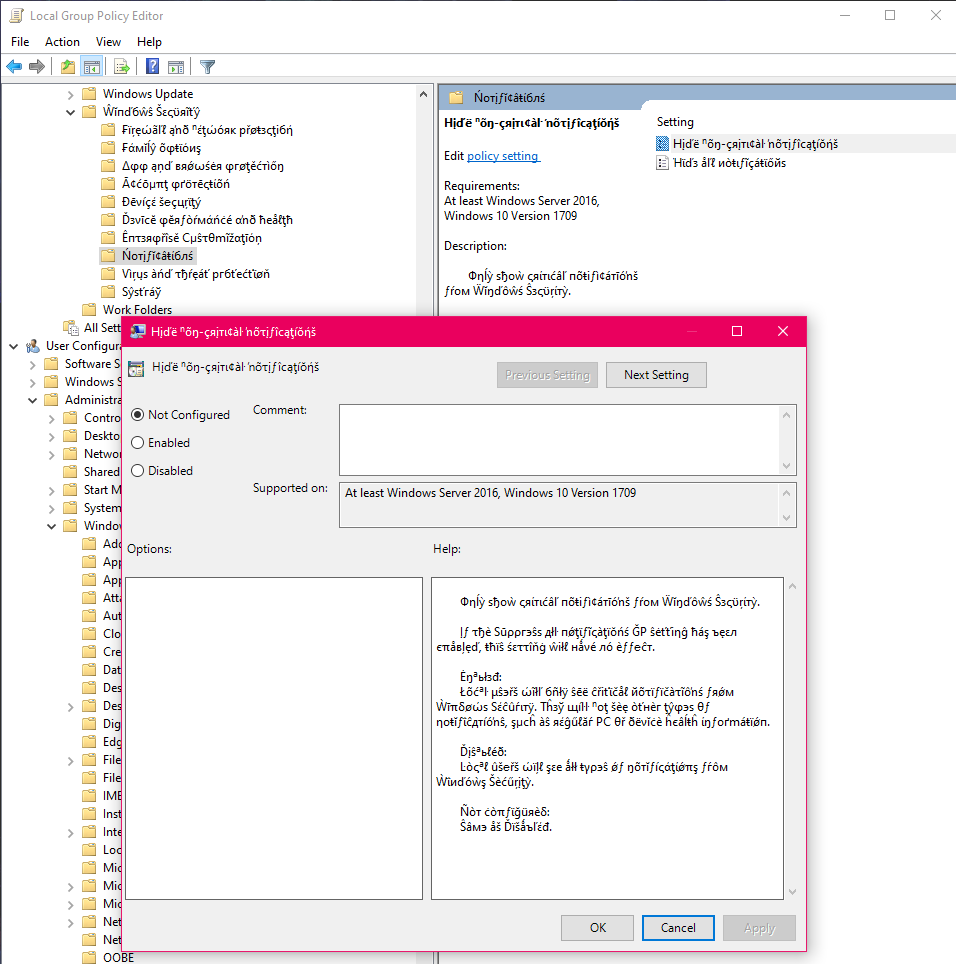The width and height of the screenshot is (956, 964).
Task: Click the Help text scroll-down arrow
Action: pyautogui.click(x=792, y=891)
